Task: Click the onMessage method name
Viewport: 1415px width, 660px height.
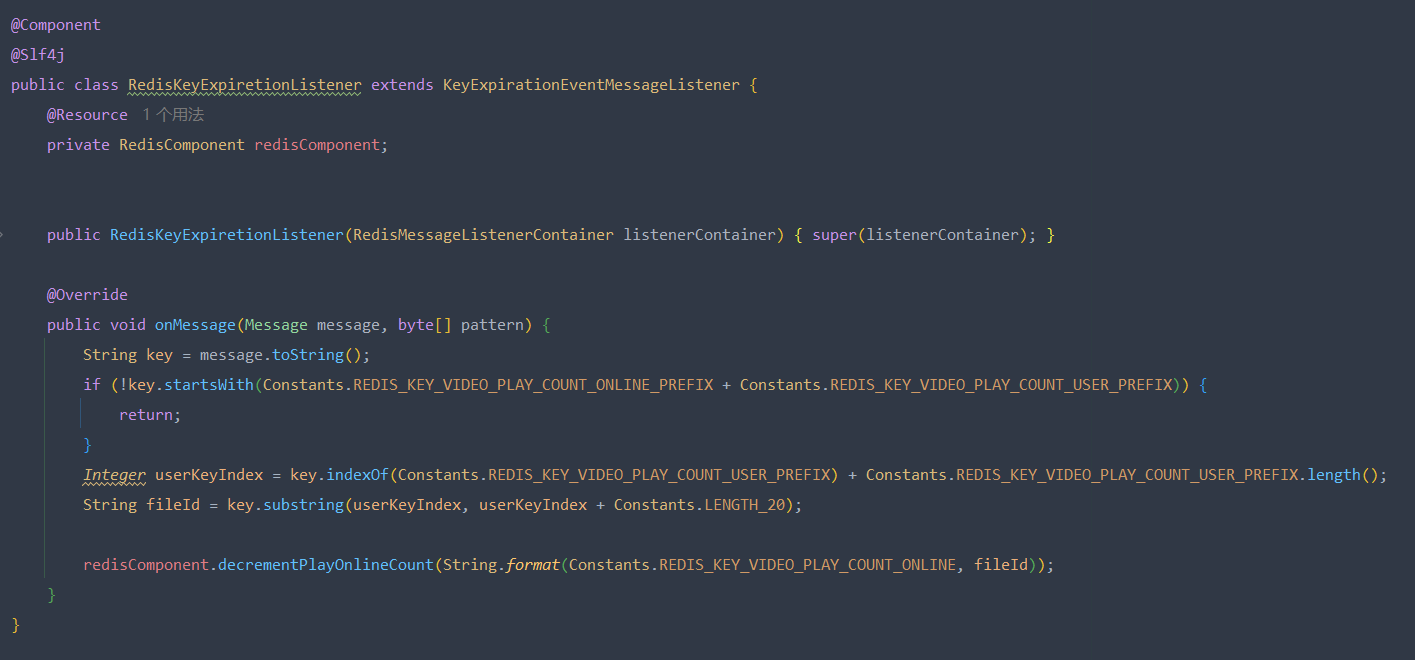Action: (195, 325)
